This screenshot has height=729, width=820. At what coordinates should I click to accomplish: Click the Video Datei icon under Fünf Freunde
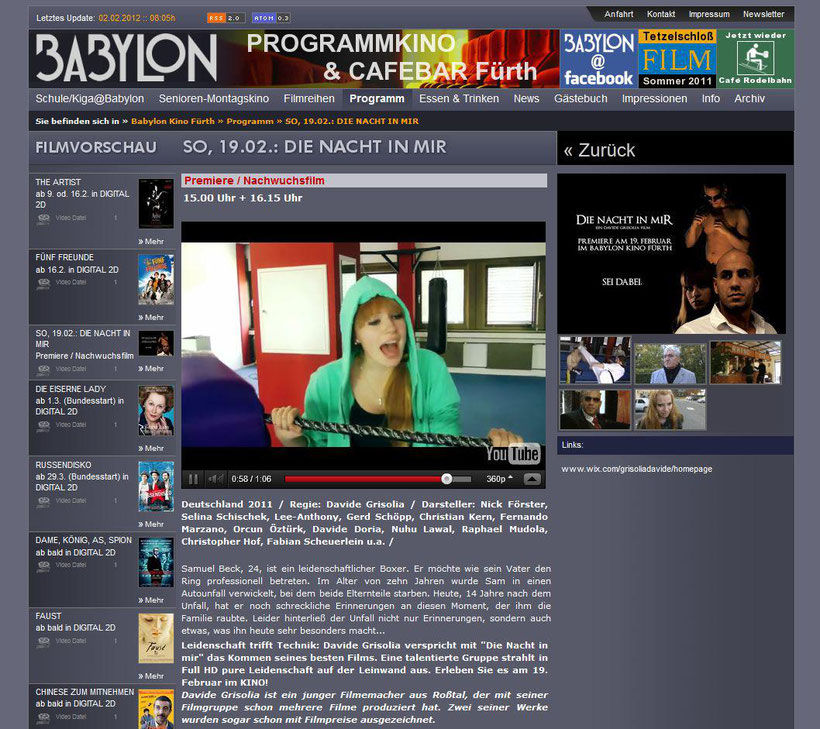click(x=43, y=283)
